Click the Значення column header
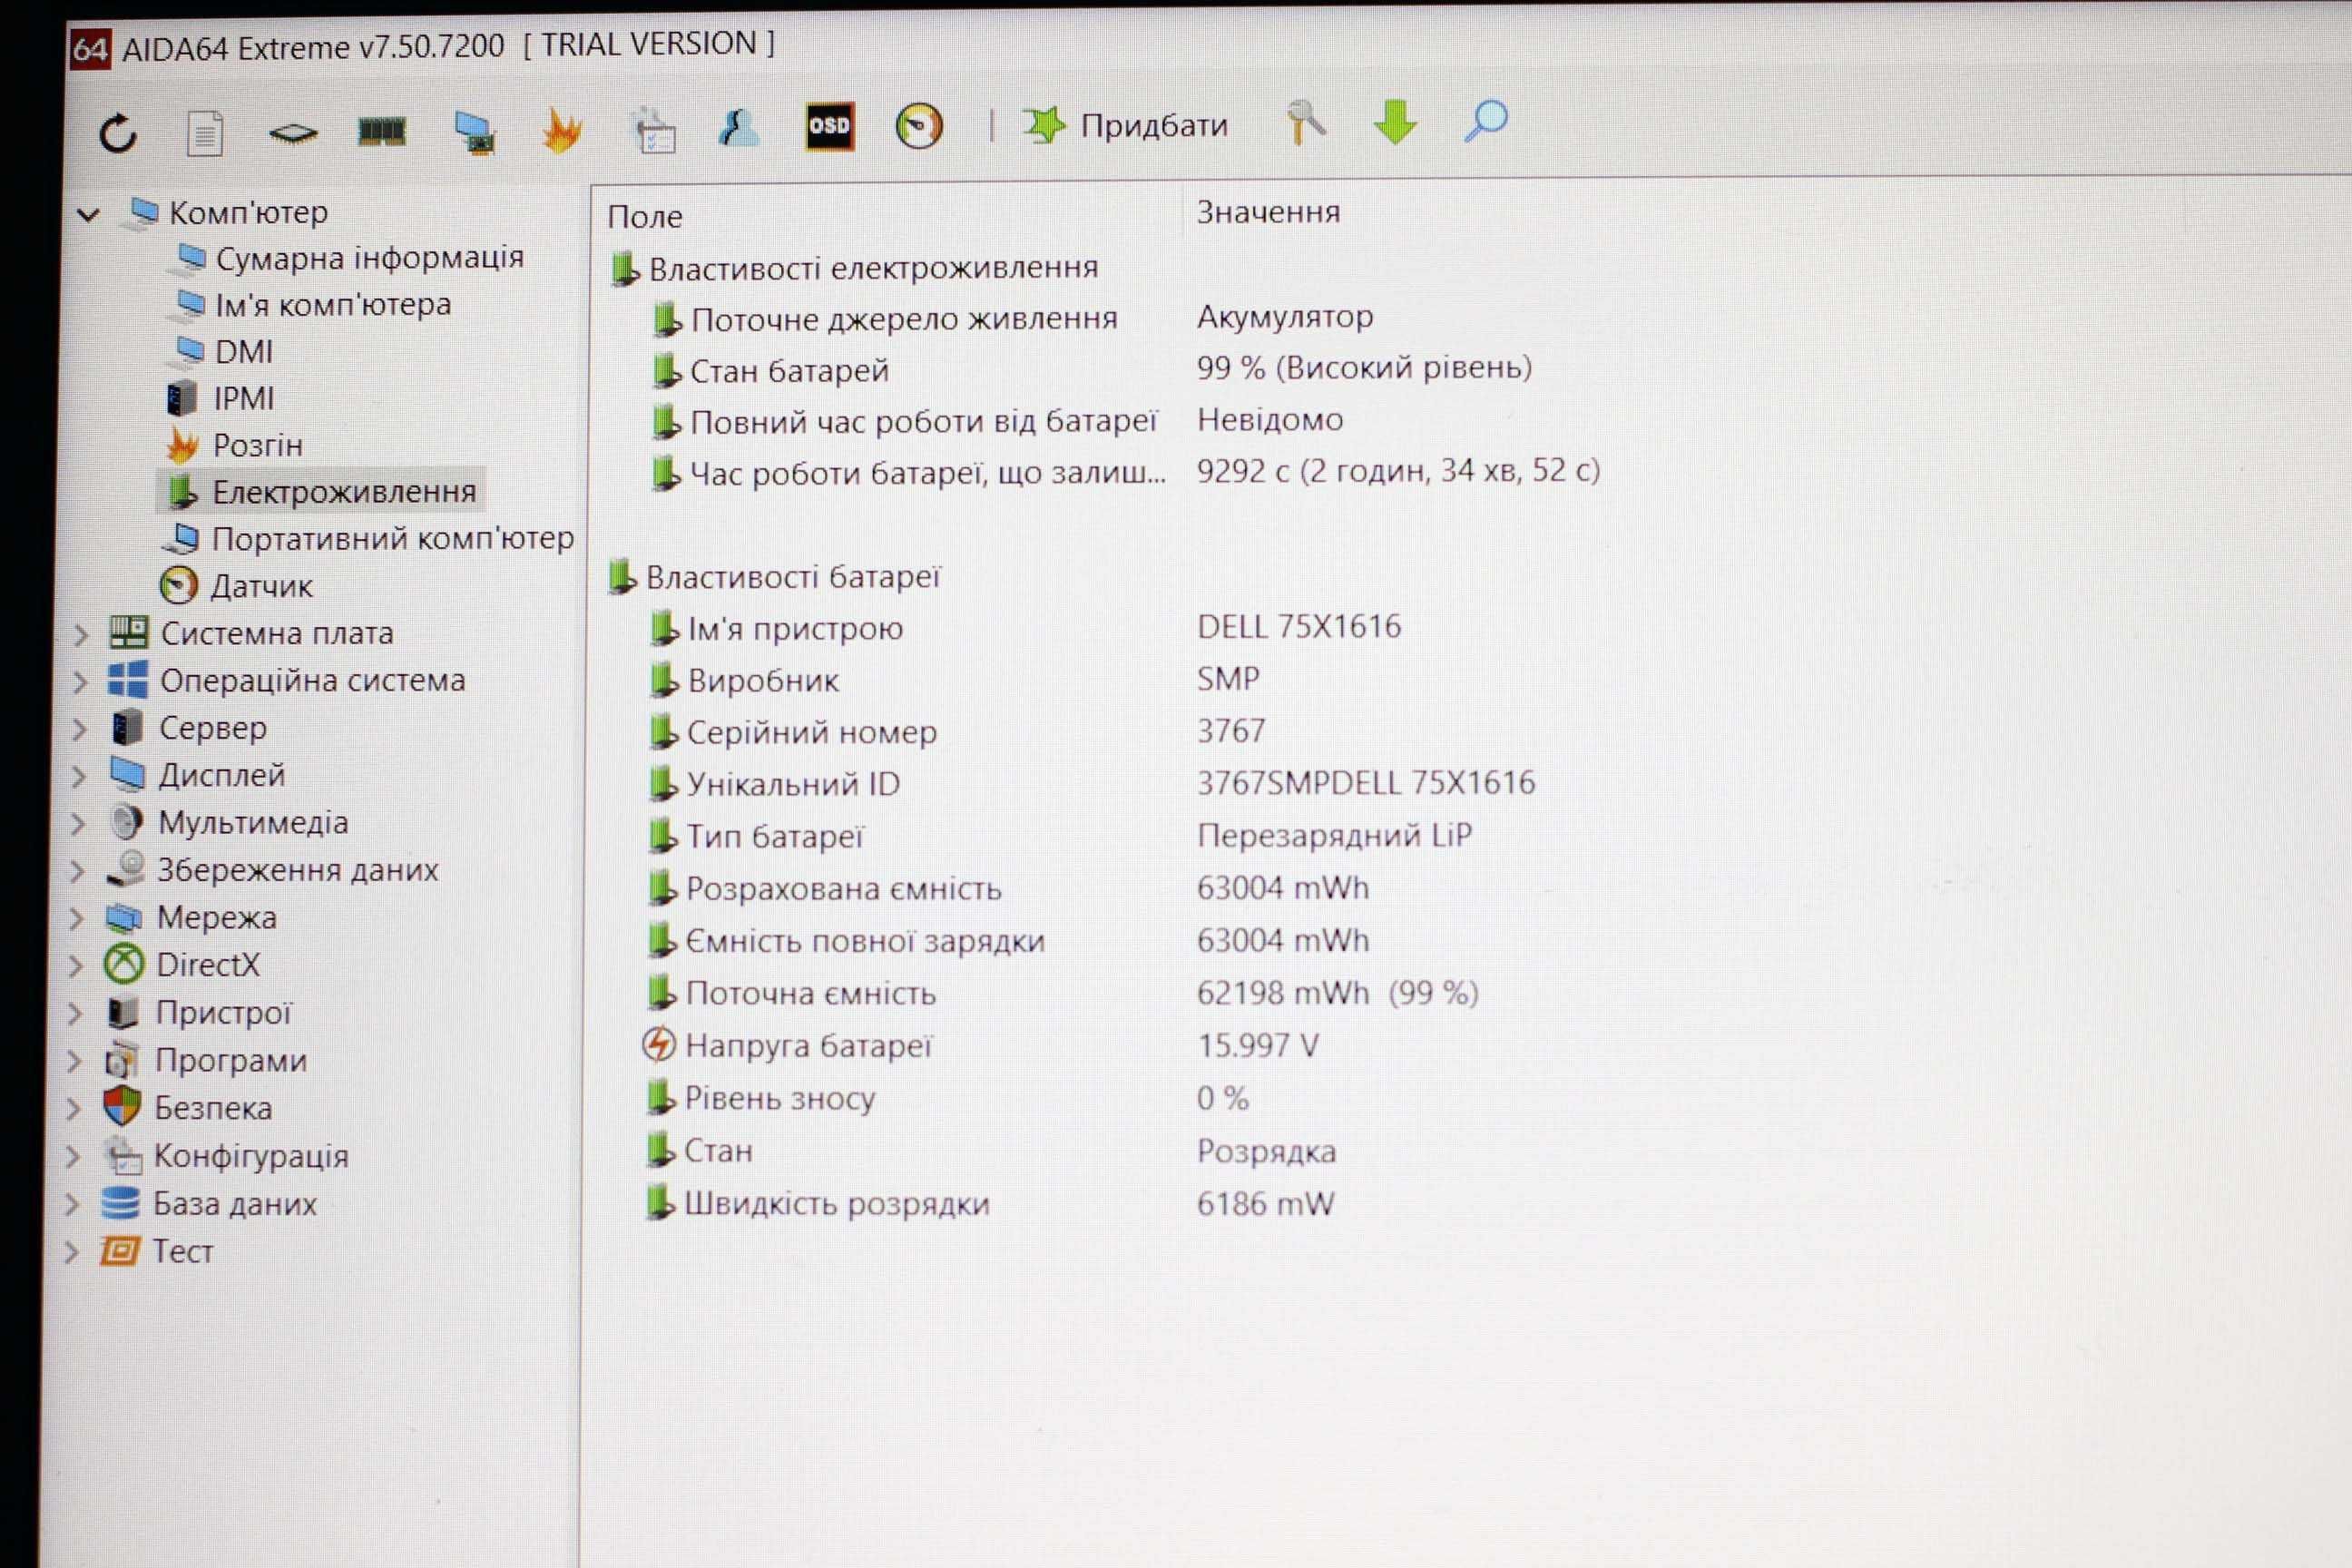Image resolution: width=2352 pixels, height=1568 pixels. (x=1268, y=212)
